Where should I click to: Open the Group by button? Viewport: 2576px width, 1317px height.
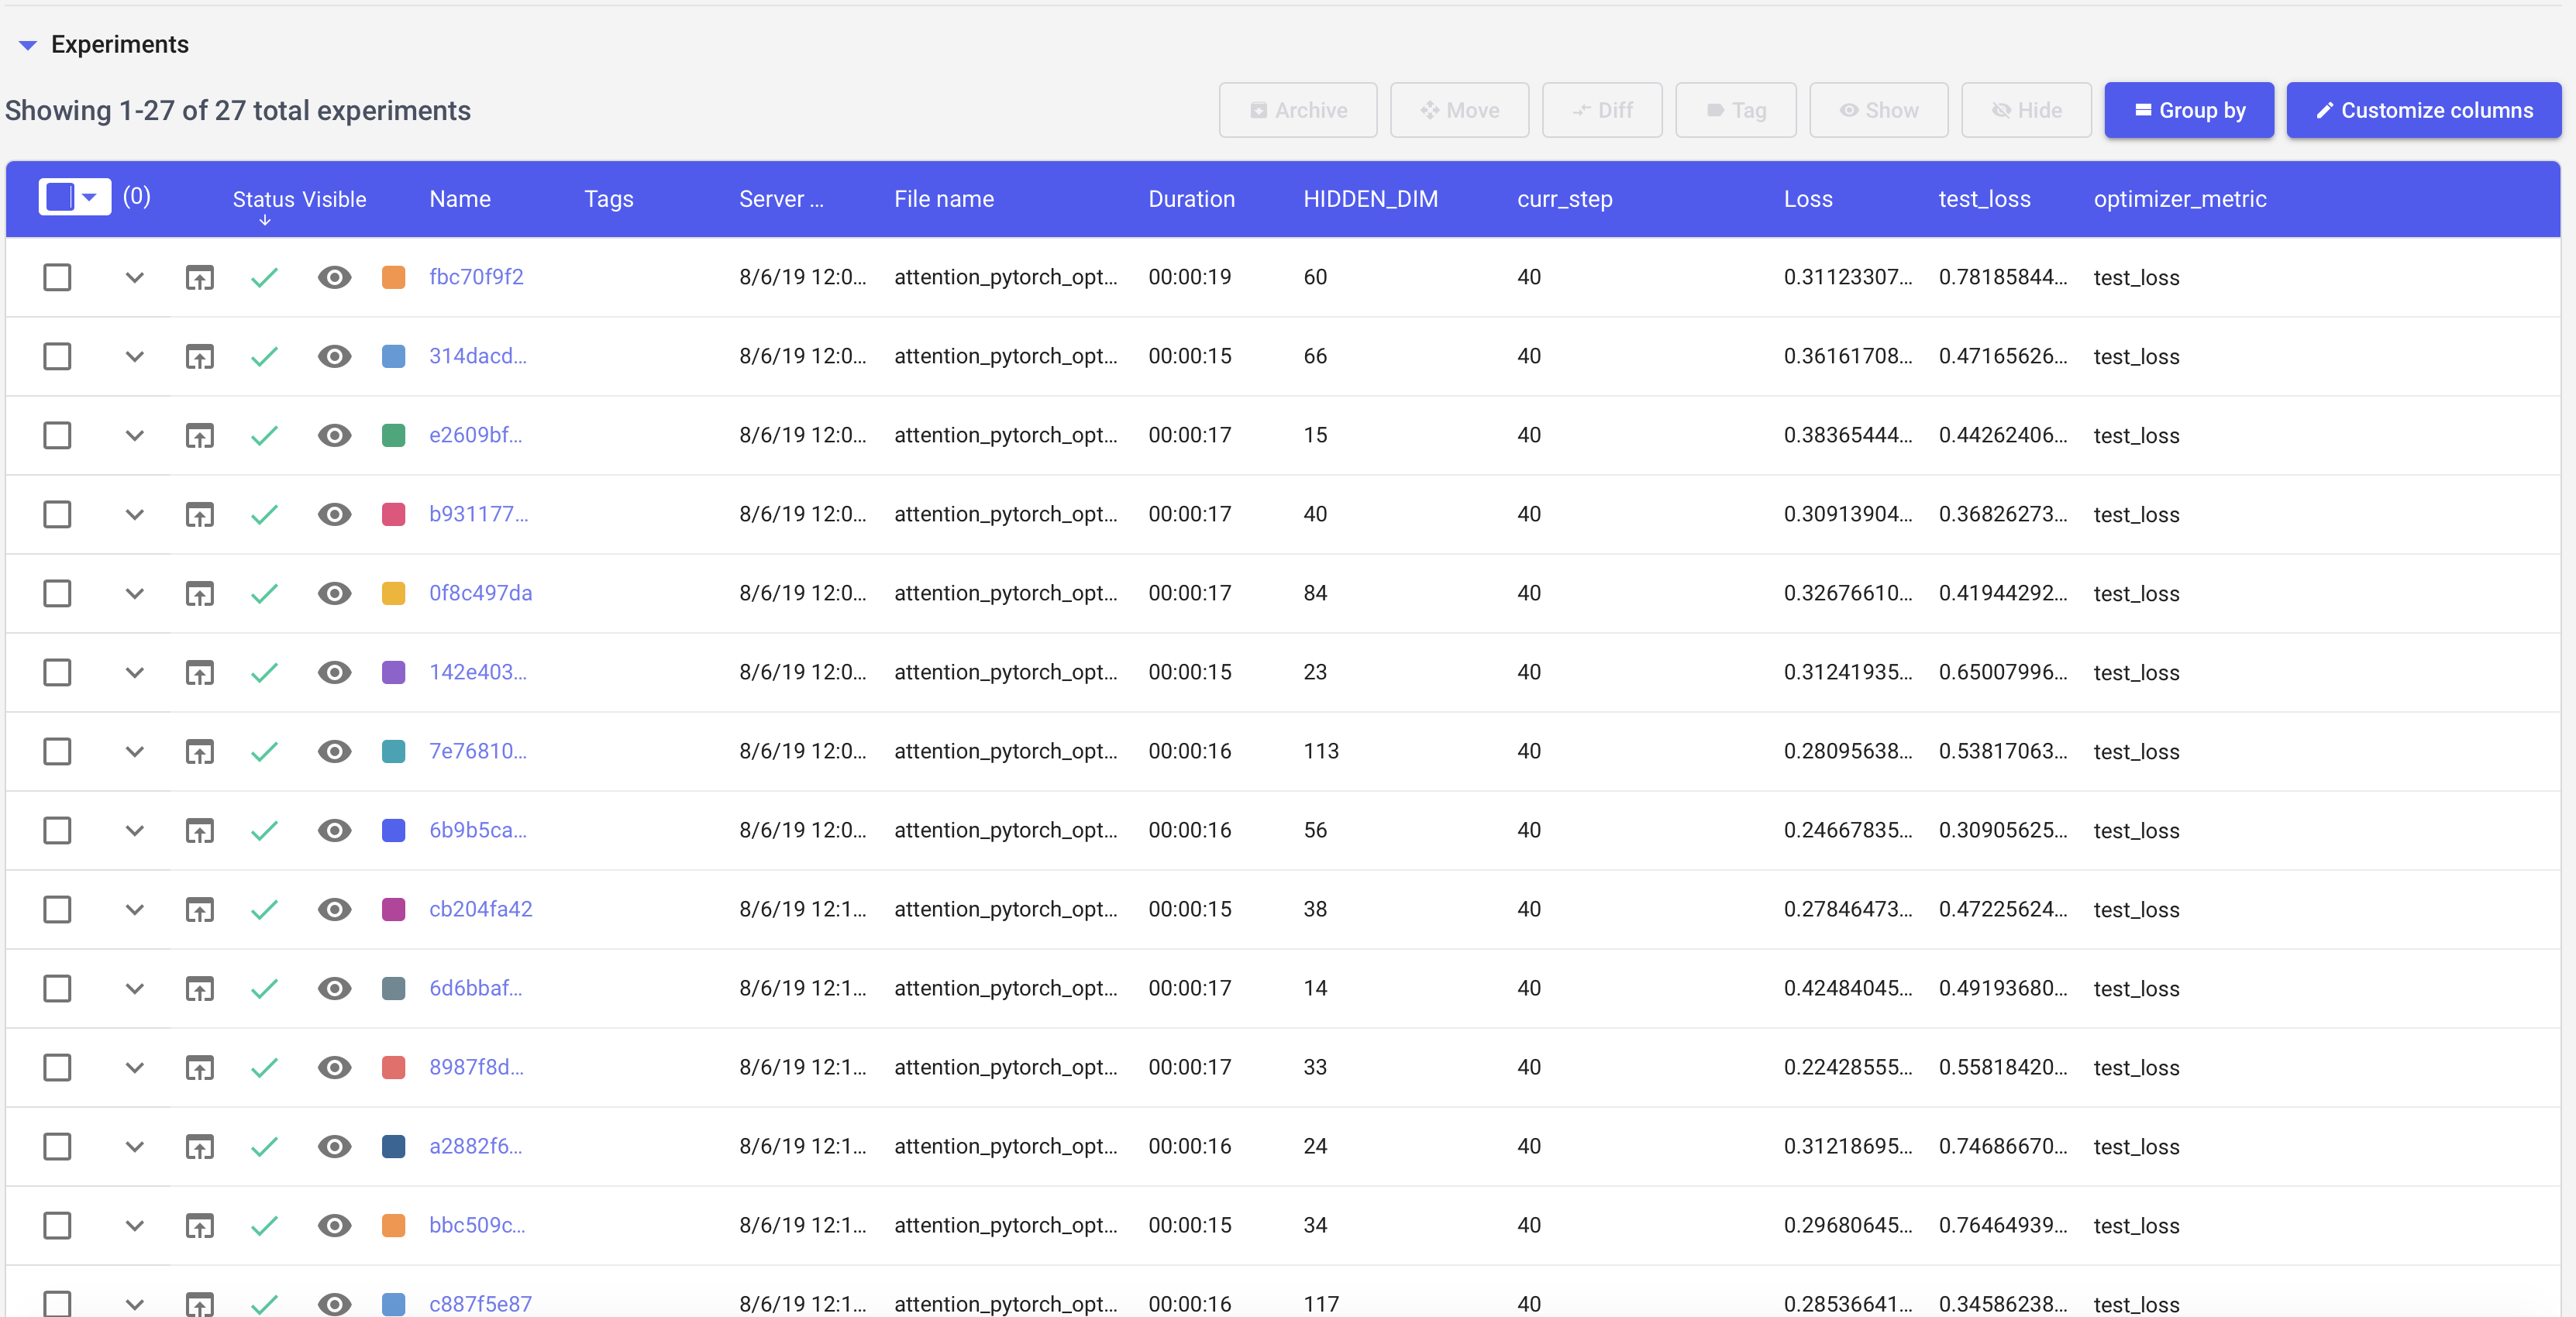click(x=2188, y=110)
